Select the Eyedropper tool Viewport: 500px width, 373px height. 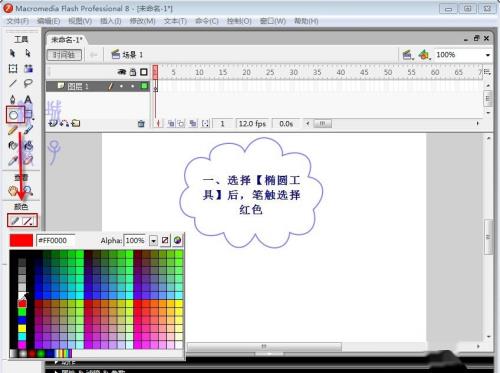[x=13, y=161]
